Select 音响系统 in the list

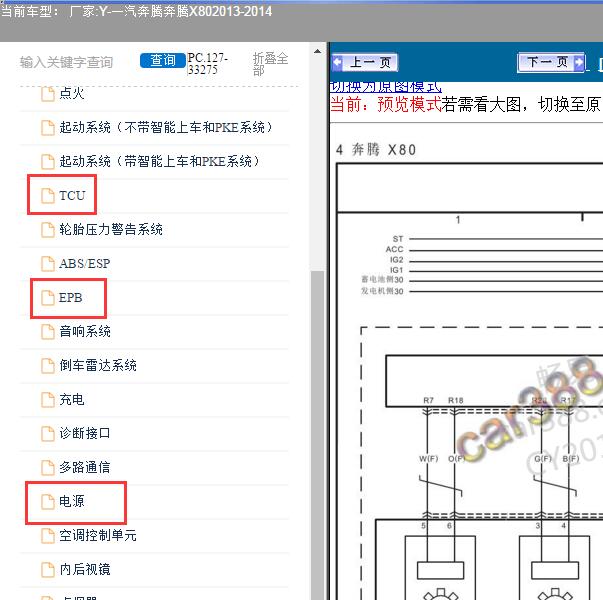pos(85,331)
